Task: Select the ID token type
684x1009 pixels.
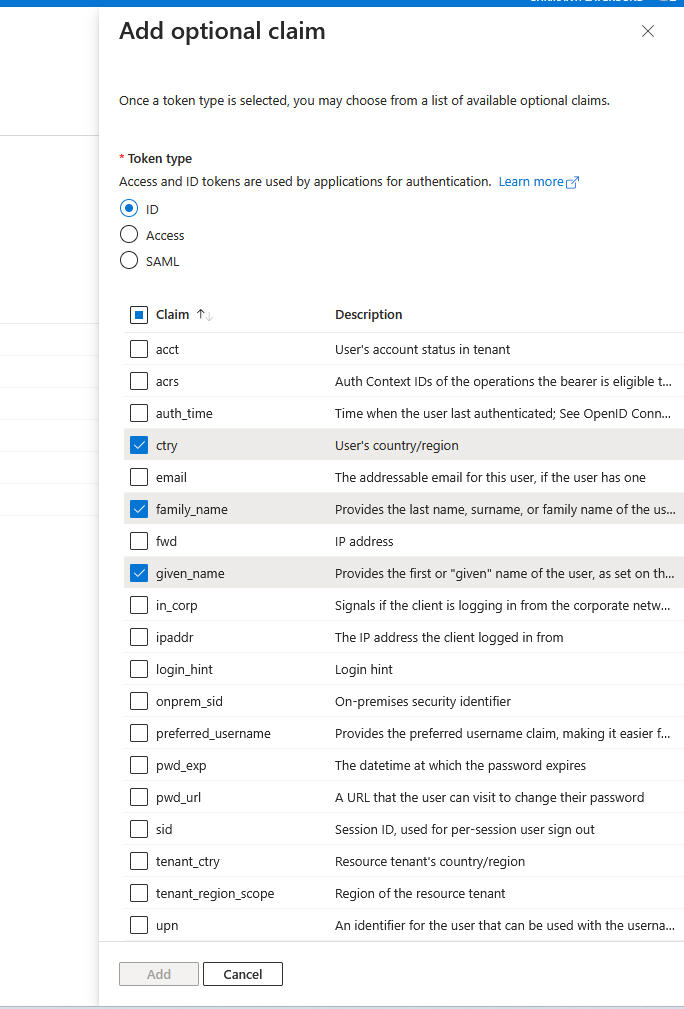Action: 129,208
